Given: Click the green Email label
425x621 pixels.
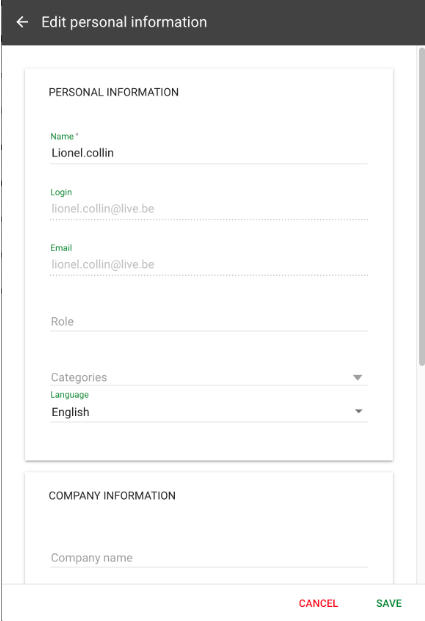Looking at the screenshot, I should click(61, 248).
